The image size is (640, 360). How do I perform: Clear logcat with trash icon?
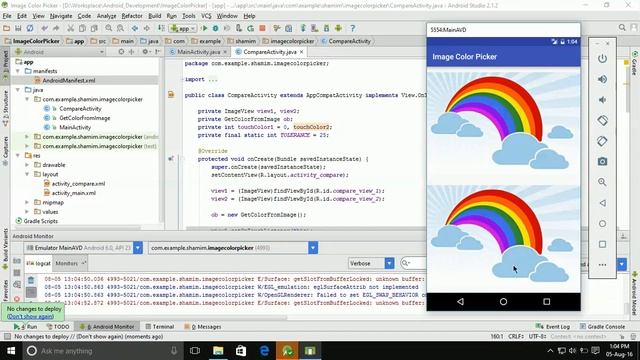coord(31,280)
